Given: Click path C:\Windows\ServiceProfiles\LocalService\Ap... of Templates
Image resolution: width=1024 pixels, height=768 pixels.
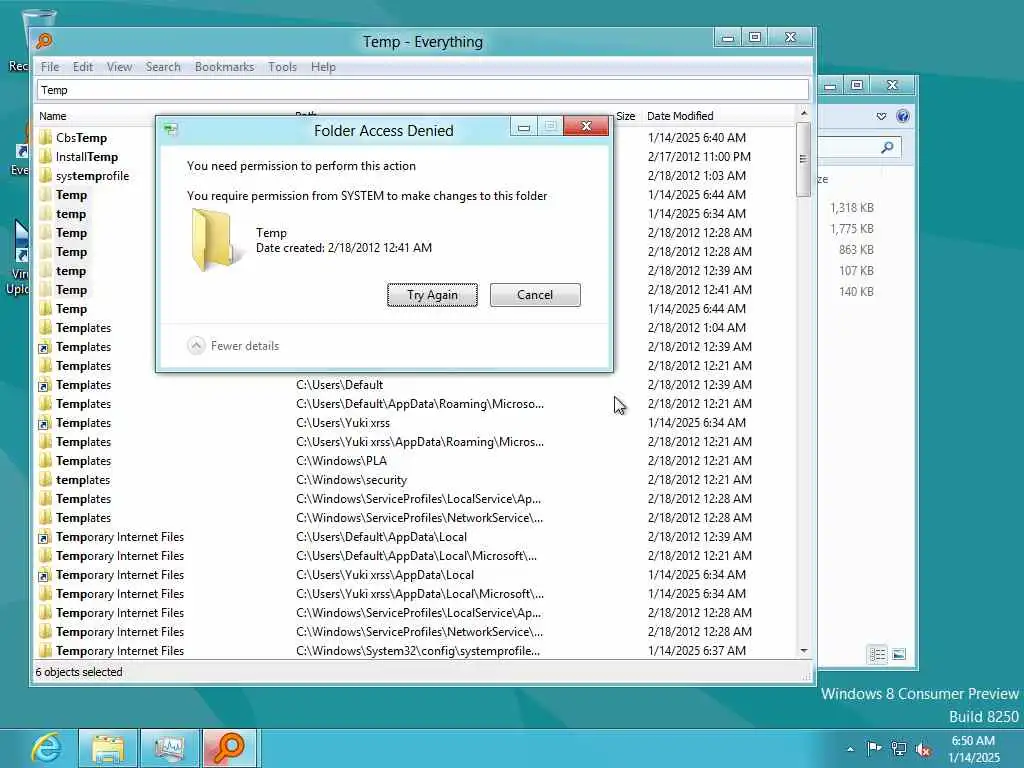Looking at the screenshot, I should pyautogui.click(x=419, y=498).
